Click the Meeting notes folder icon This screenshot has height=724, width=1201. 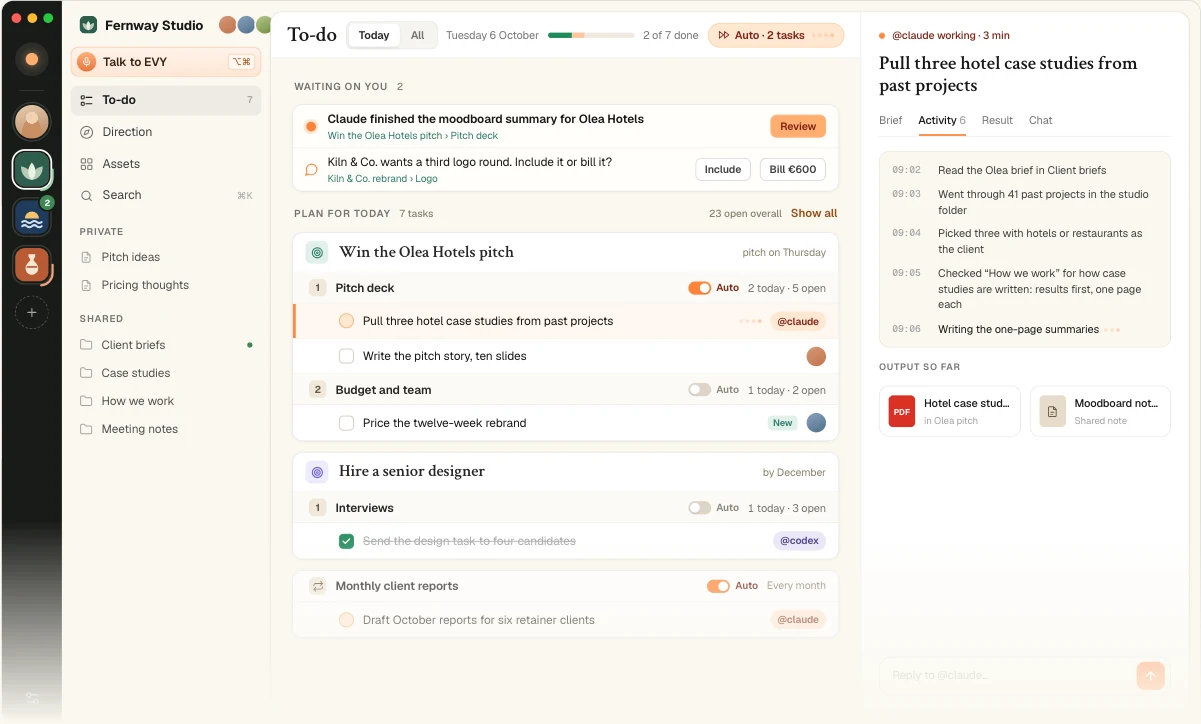(86, 429)
